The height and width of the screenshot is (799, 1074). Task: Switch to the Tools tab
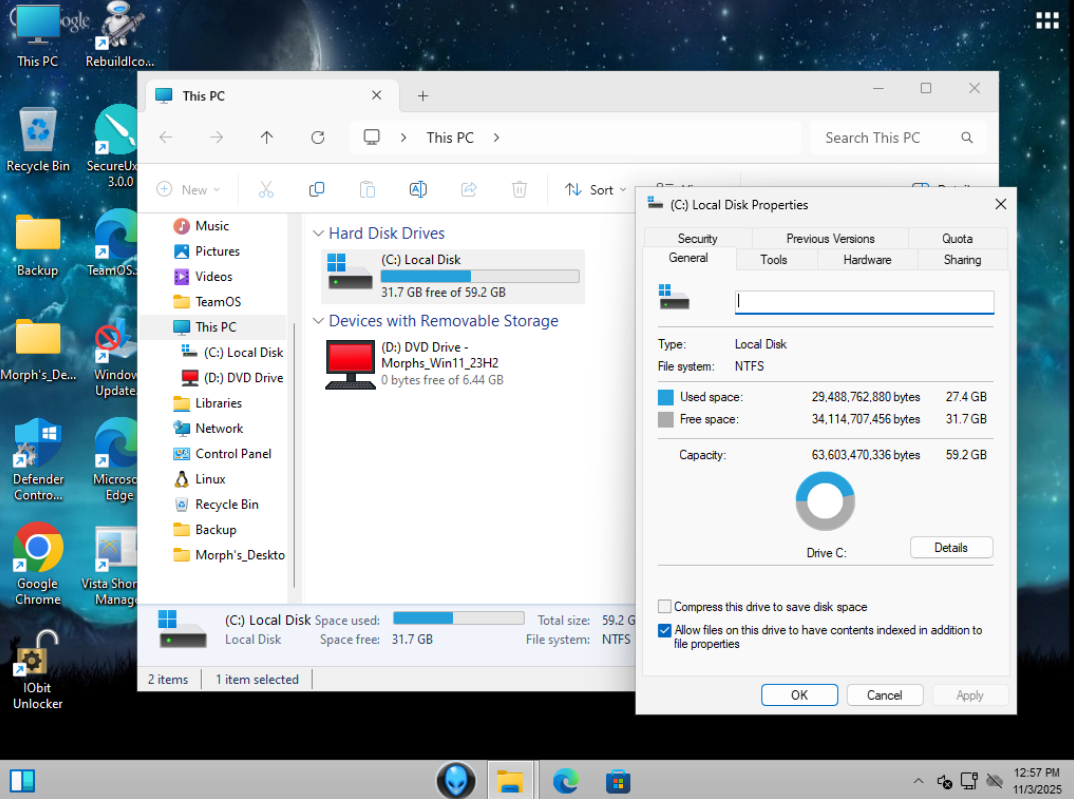773,260
